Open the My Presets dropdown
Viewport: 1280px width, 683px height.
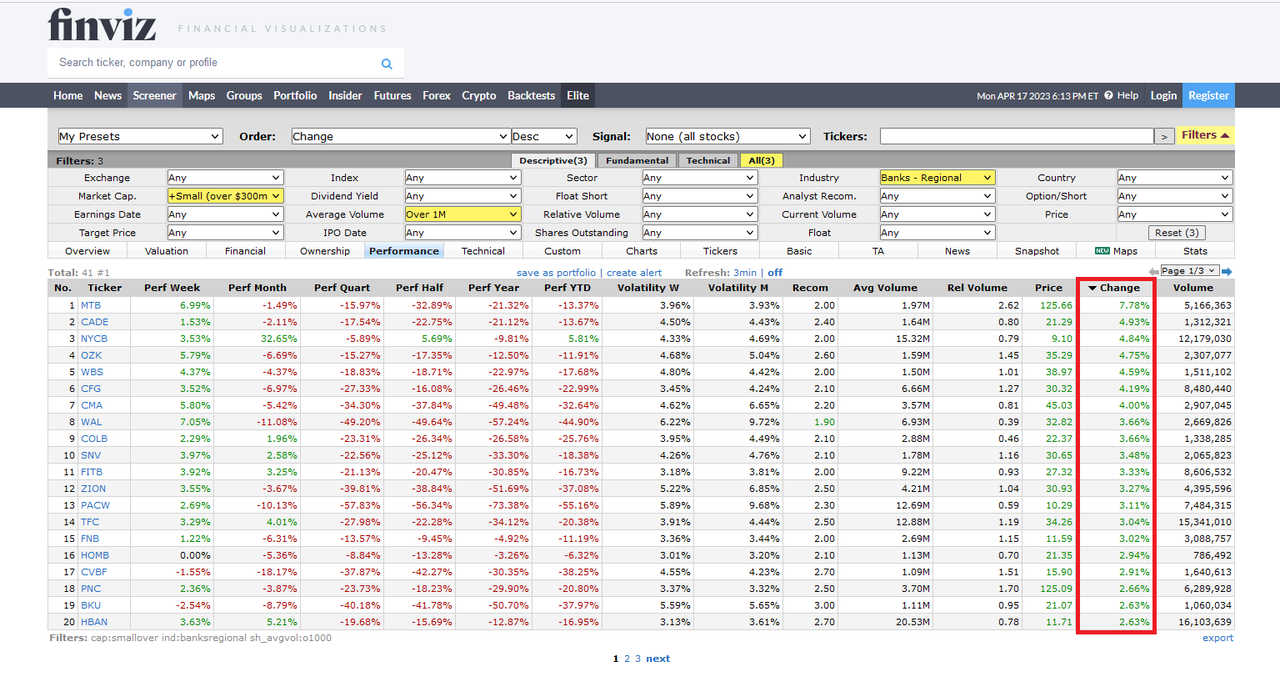coord(139,137)
